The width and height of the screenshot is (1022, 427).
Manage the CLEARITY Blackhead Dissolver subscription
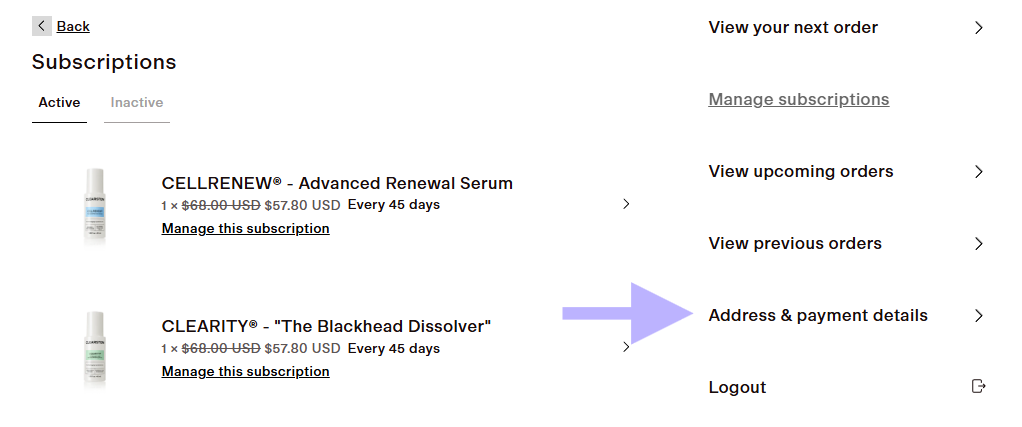245,372
